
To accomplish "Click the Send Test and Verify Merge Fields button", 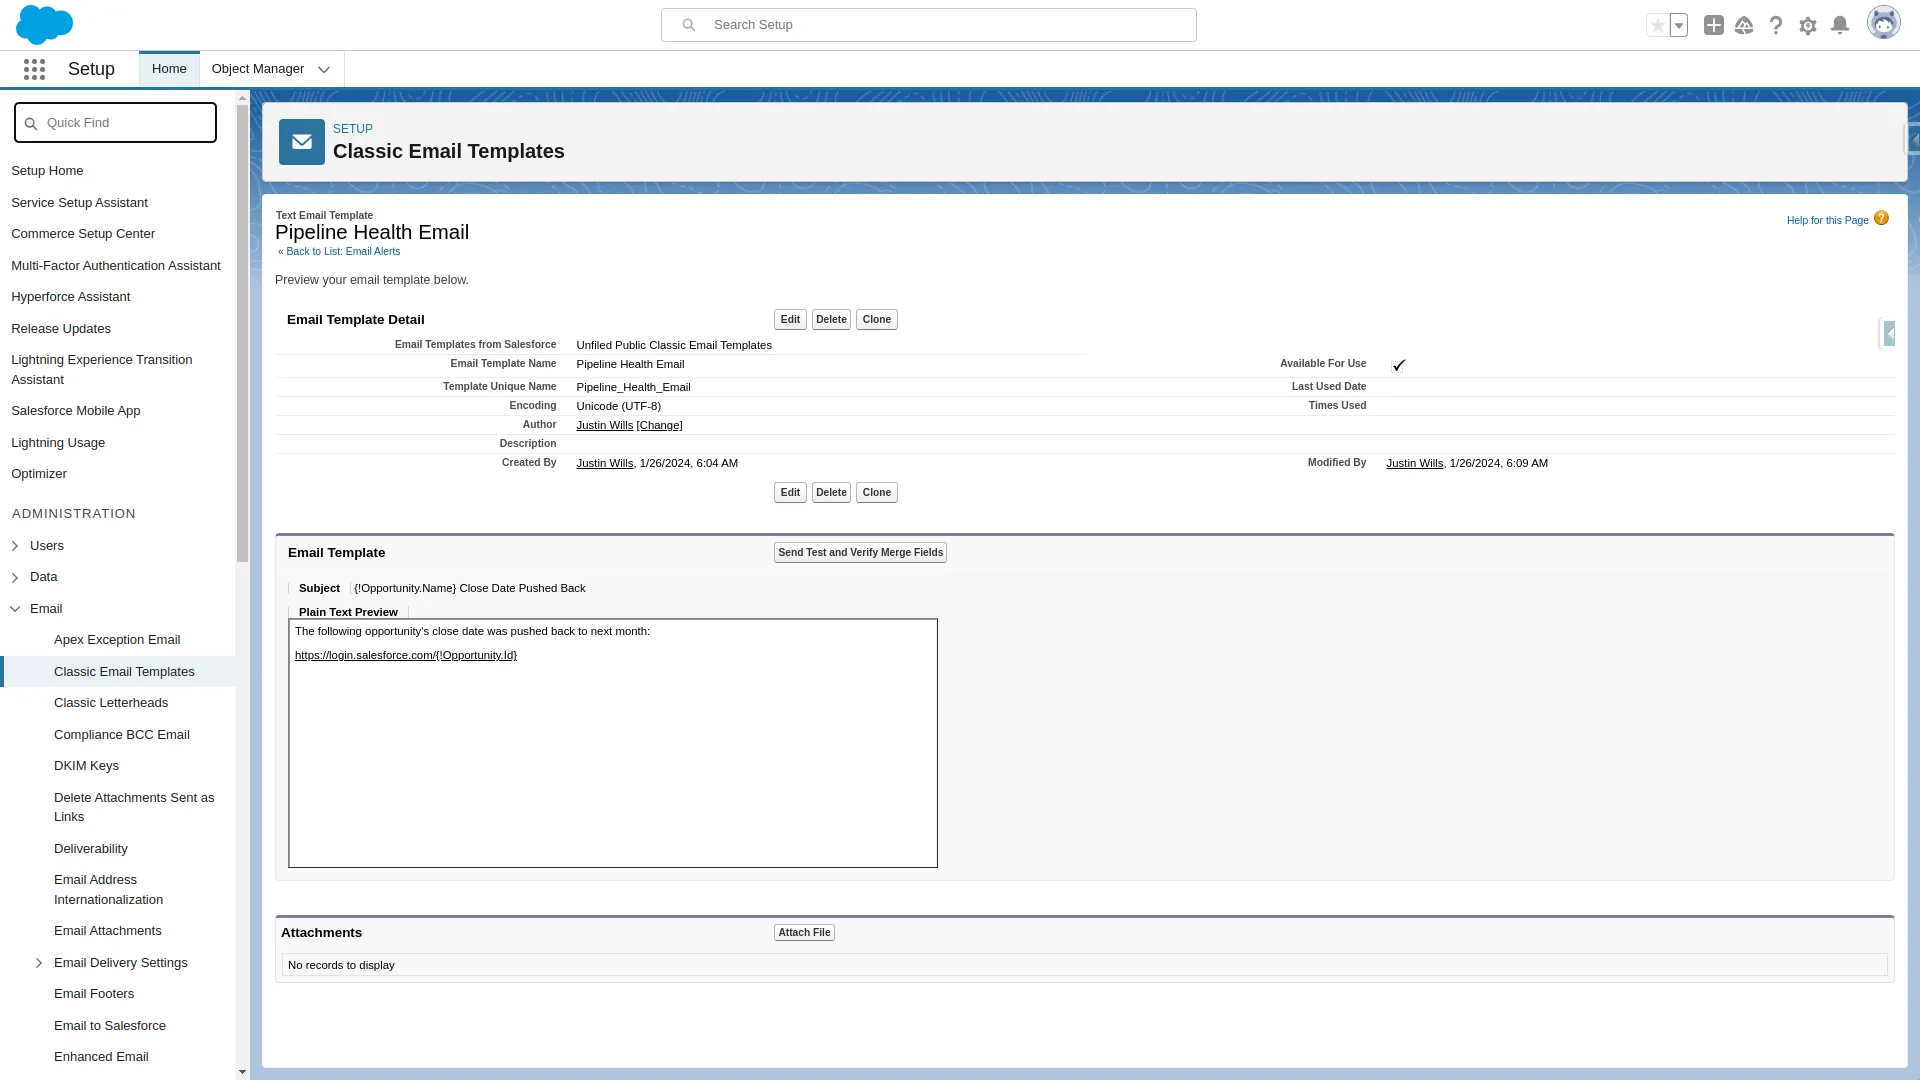I will point(860,551).
